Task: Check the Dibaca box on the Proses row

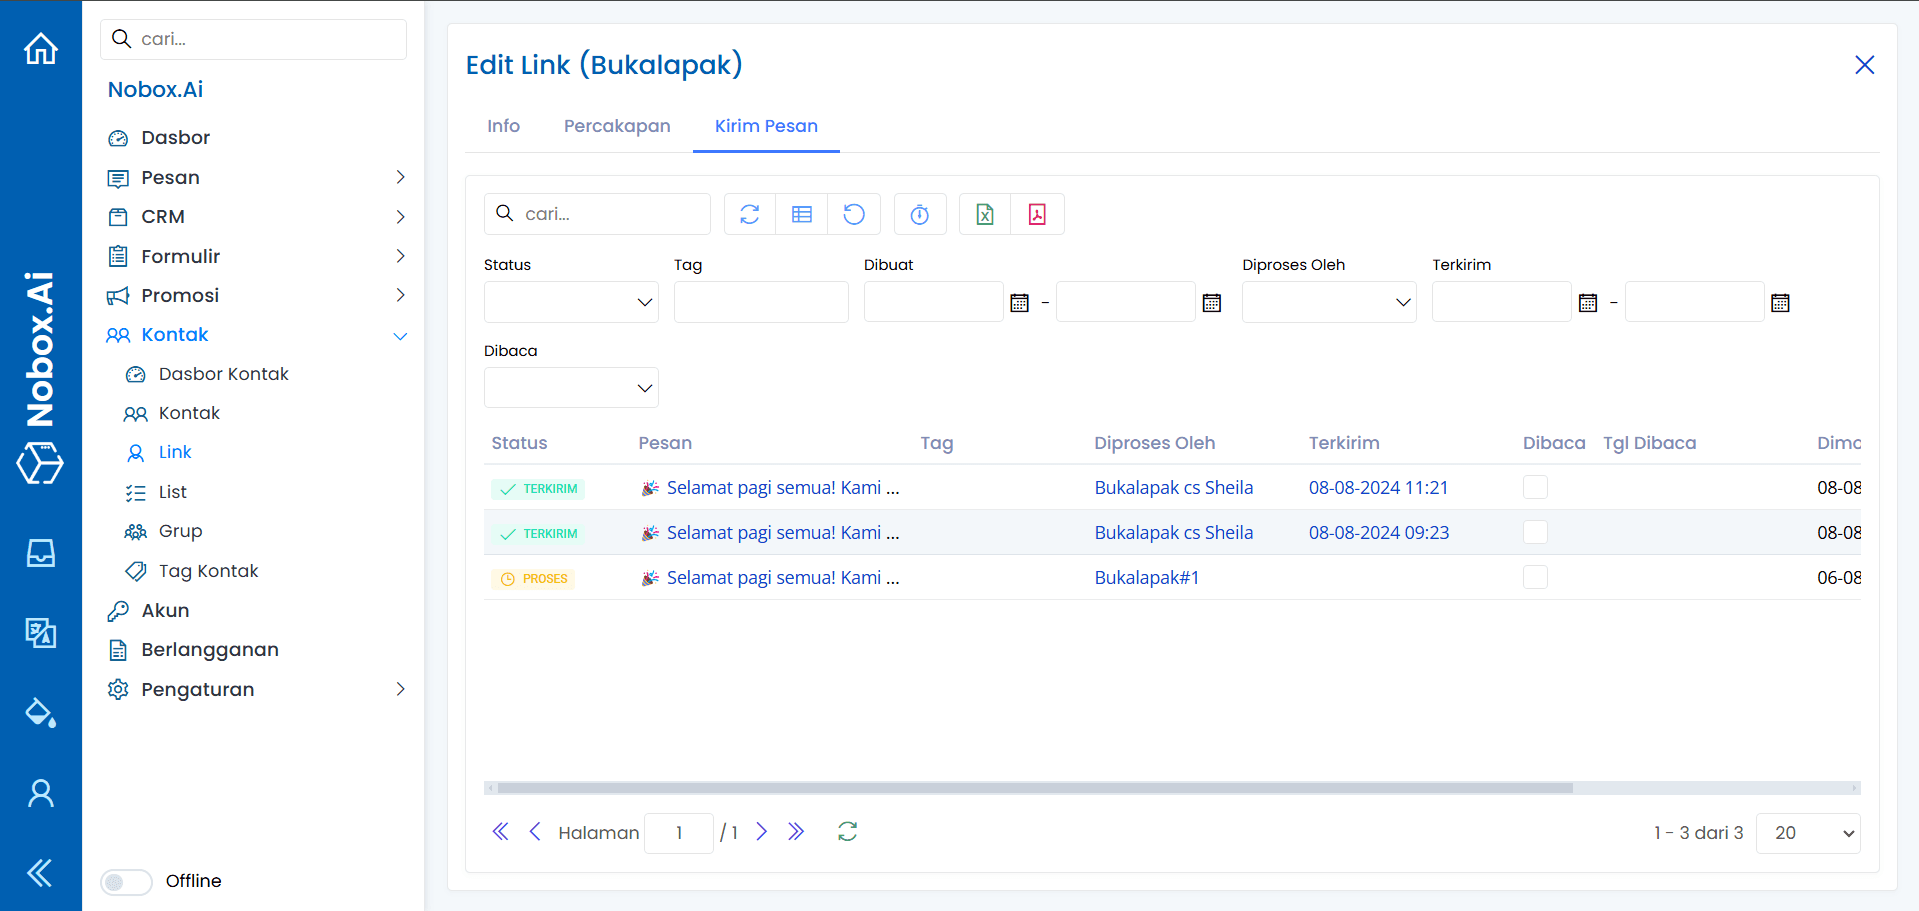Action: pyautogui.click(x=1535, y=577)
